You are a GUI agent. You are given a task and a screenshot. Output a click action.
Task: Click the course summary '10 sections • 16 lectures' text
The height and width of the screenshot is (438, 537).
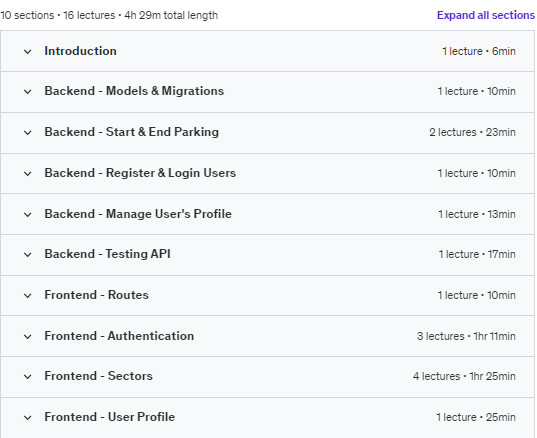point(58,15)
